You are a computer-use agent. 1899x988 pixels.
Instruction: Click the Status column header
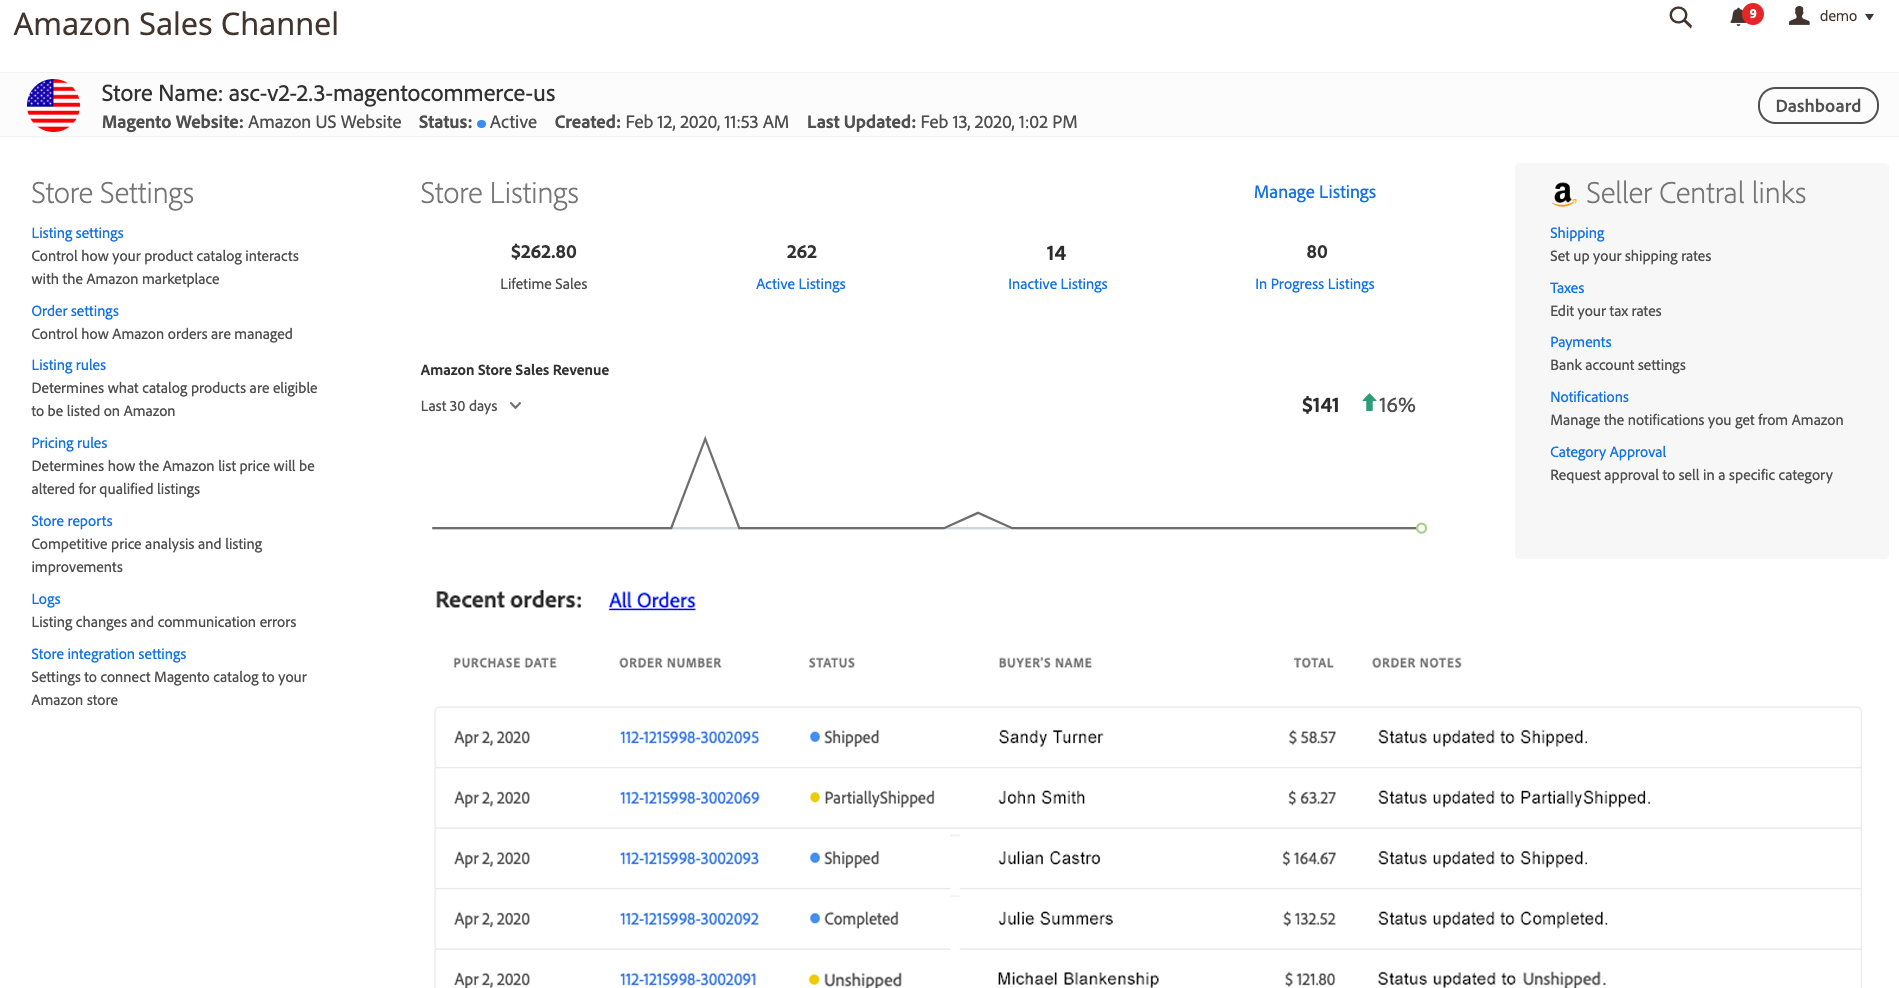tap(832, 663)
